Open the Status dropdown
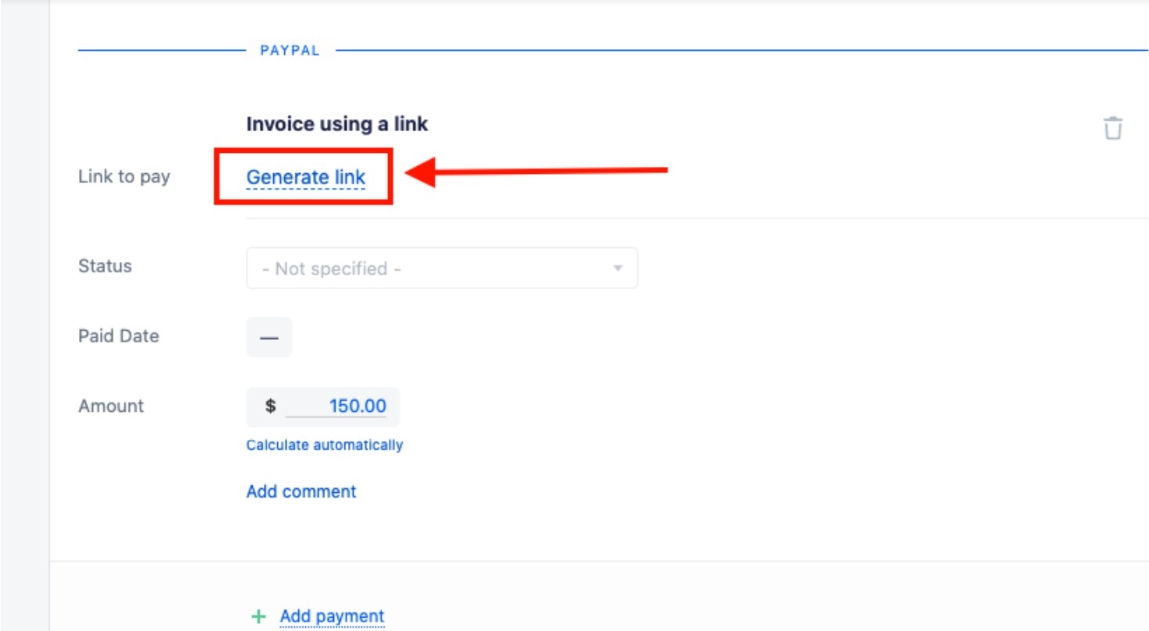Image resolution: width=1149 pixels, height=631 pixels. pos(442,268)
